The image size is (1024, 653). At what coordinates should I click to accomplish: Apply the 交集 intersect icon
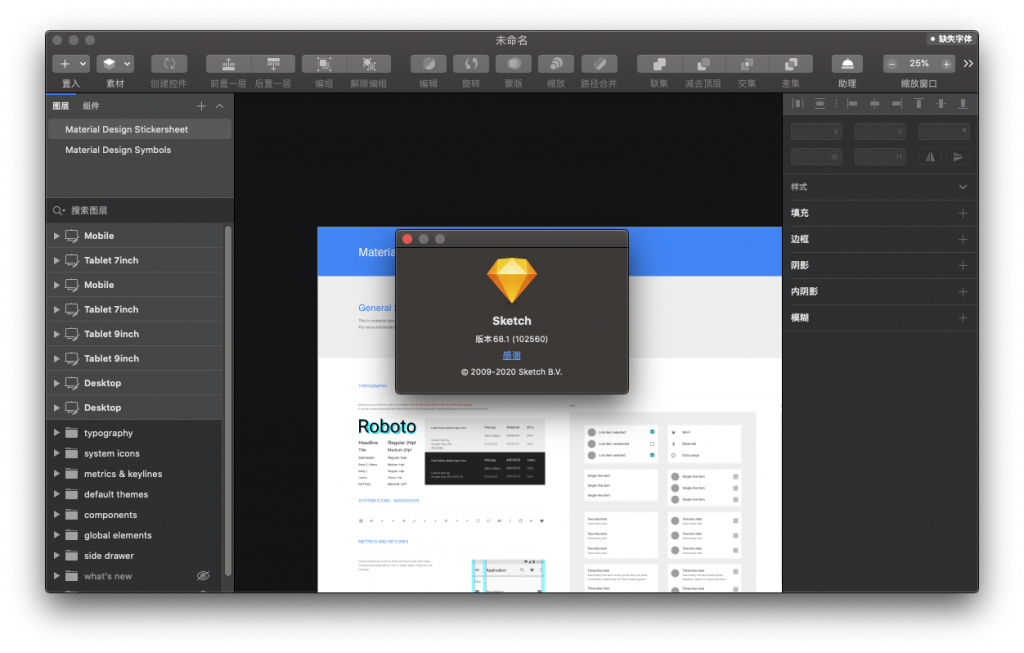pyautogui.click(x=747, y=63)
